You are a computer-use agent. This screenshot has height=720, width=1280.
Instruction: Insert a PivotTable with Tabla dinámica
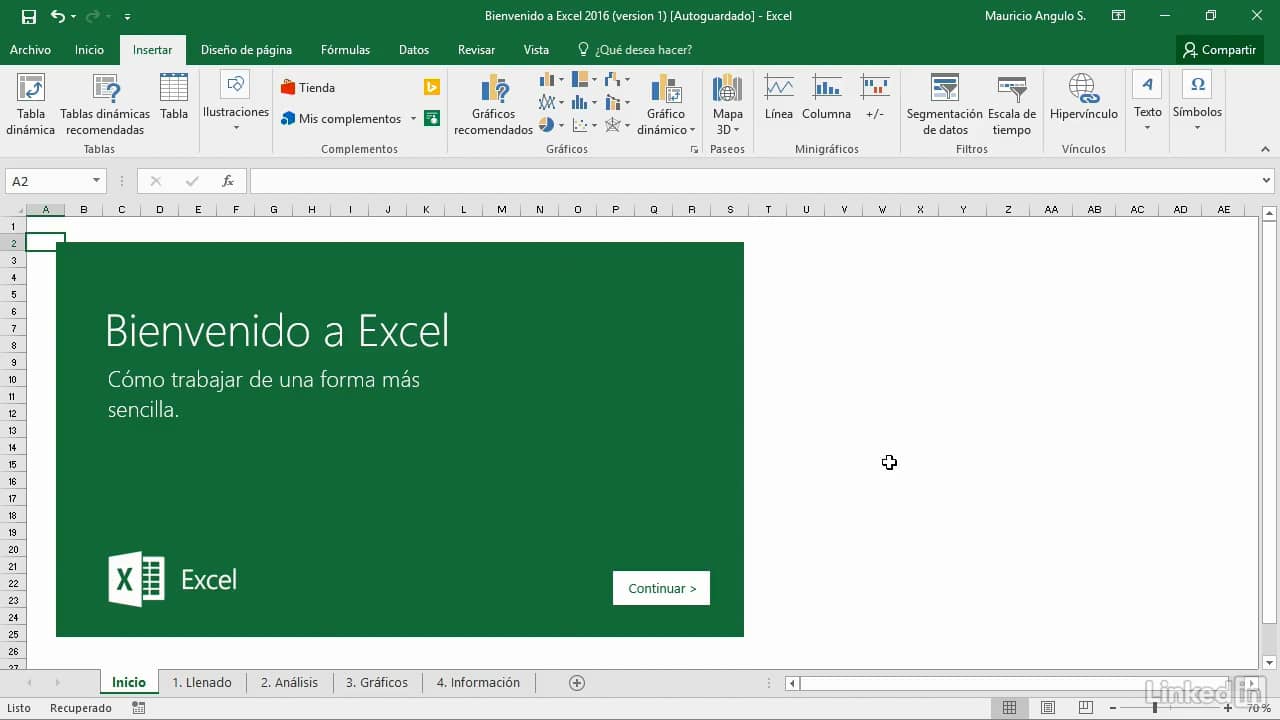pyautogui.click(x=31, y=104)
